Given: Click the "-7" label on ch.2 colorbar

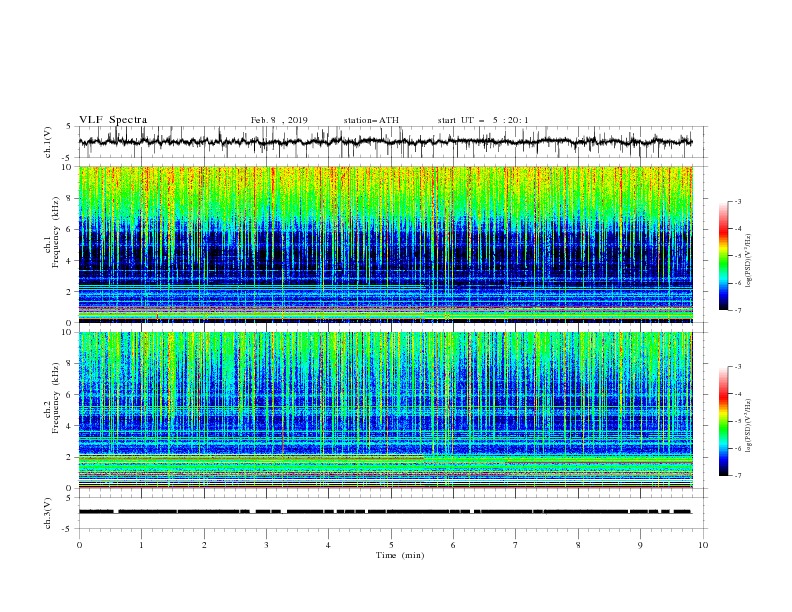Looking at the screenshot, I should click(737, 476).
